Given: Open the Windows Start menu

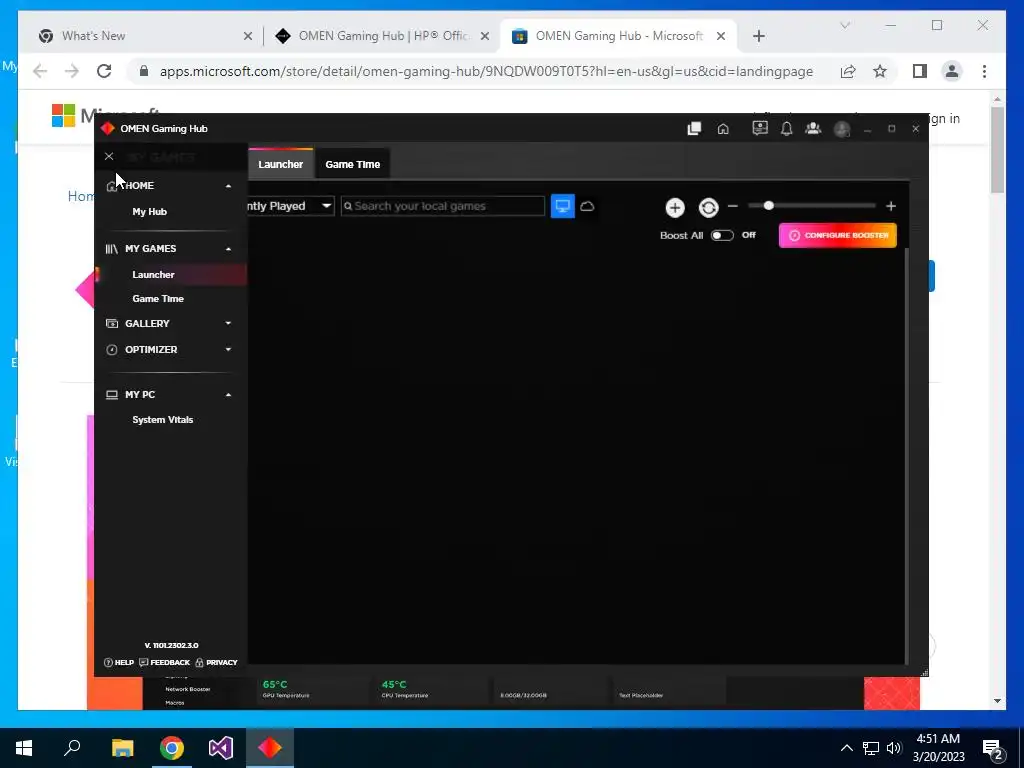Looking at the screenshot, I should 24,748.
